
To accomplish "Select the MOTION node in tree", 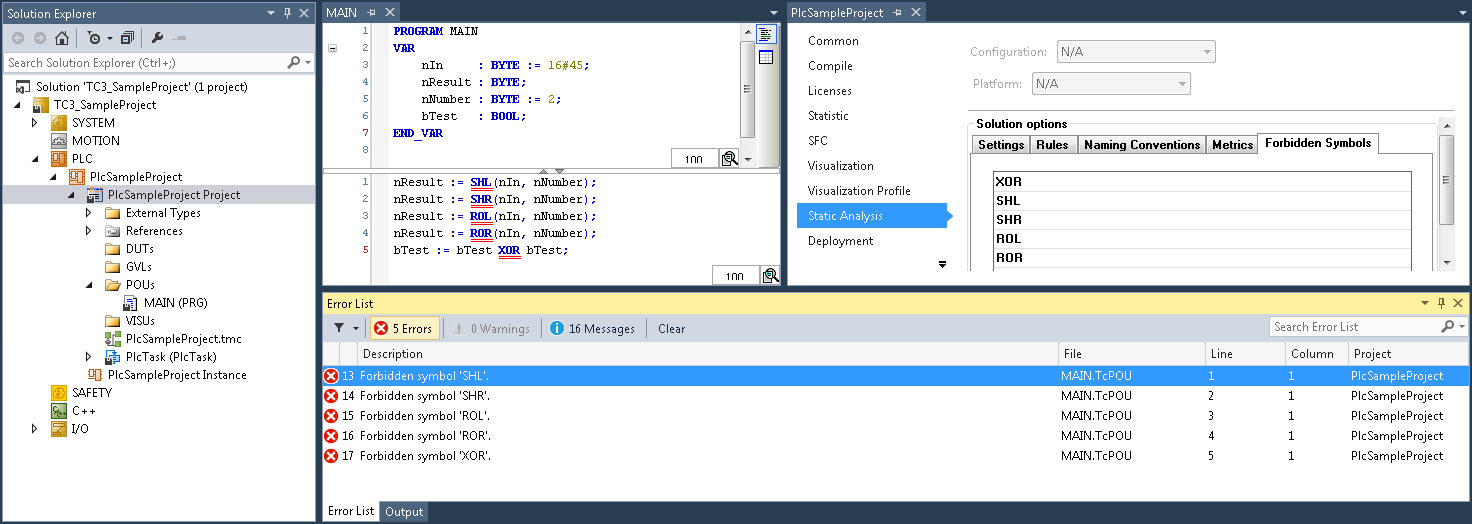I will point(95,141).
